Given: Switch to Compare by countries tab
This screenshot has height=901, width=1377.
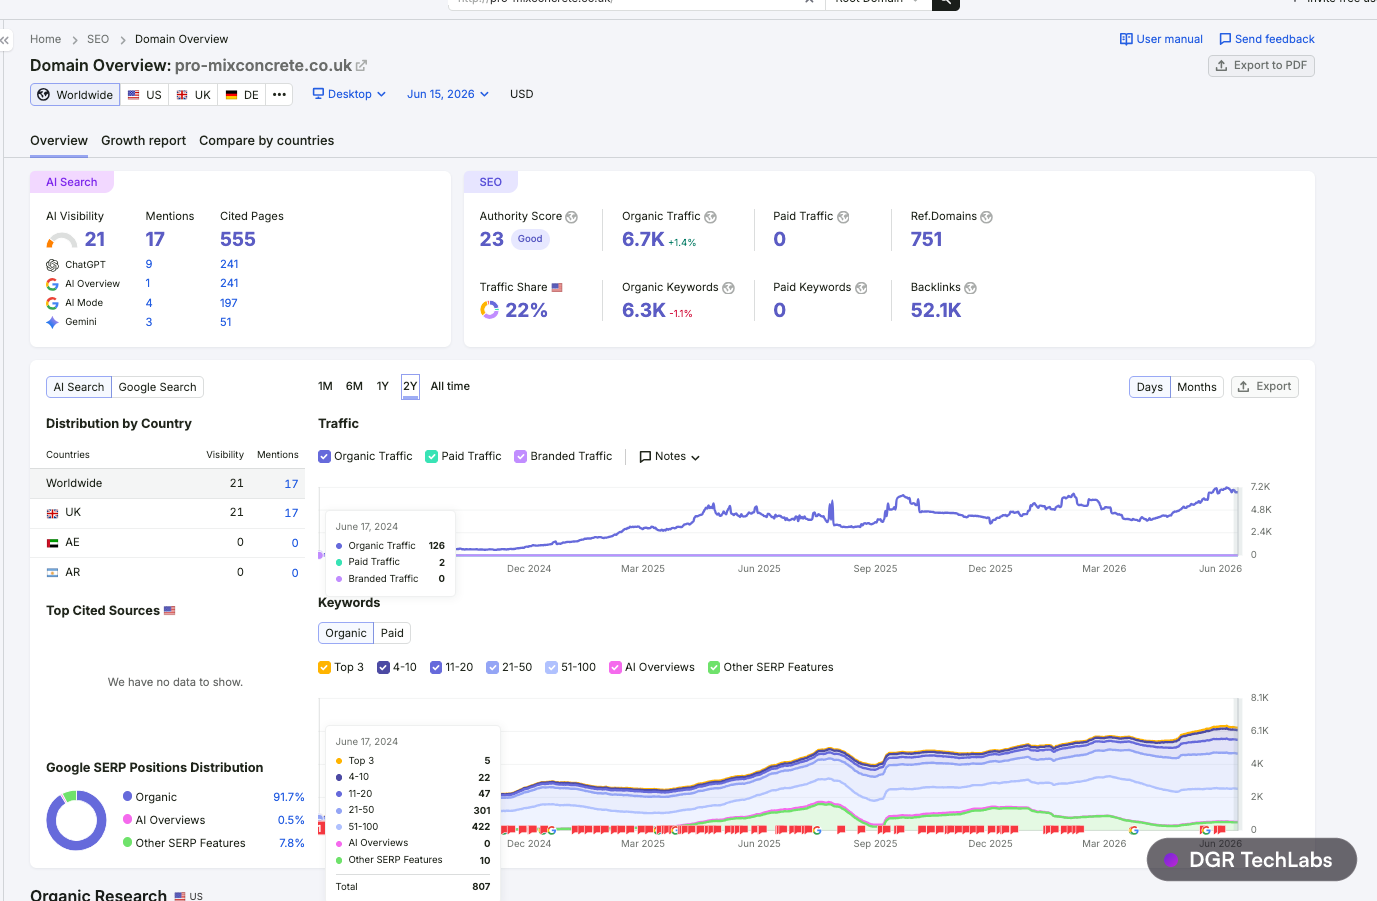Looking at the screenshot, I should click(266, 141).
